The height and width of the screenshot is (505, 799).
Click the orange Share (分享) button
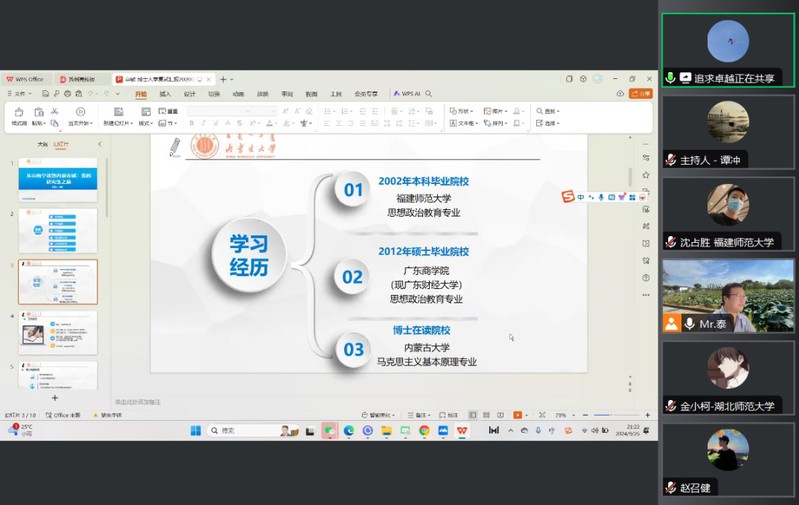click(x=641, y=94)
